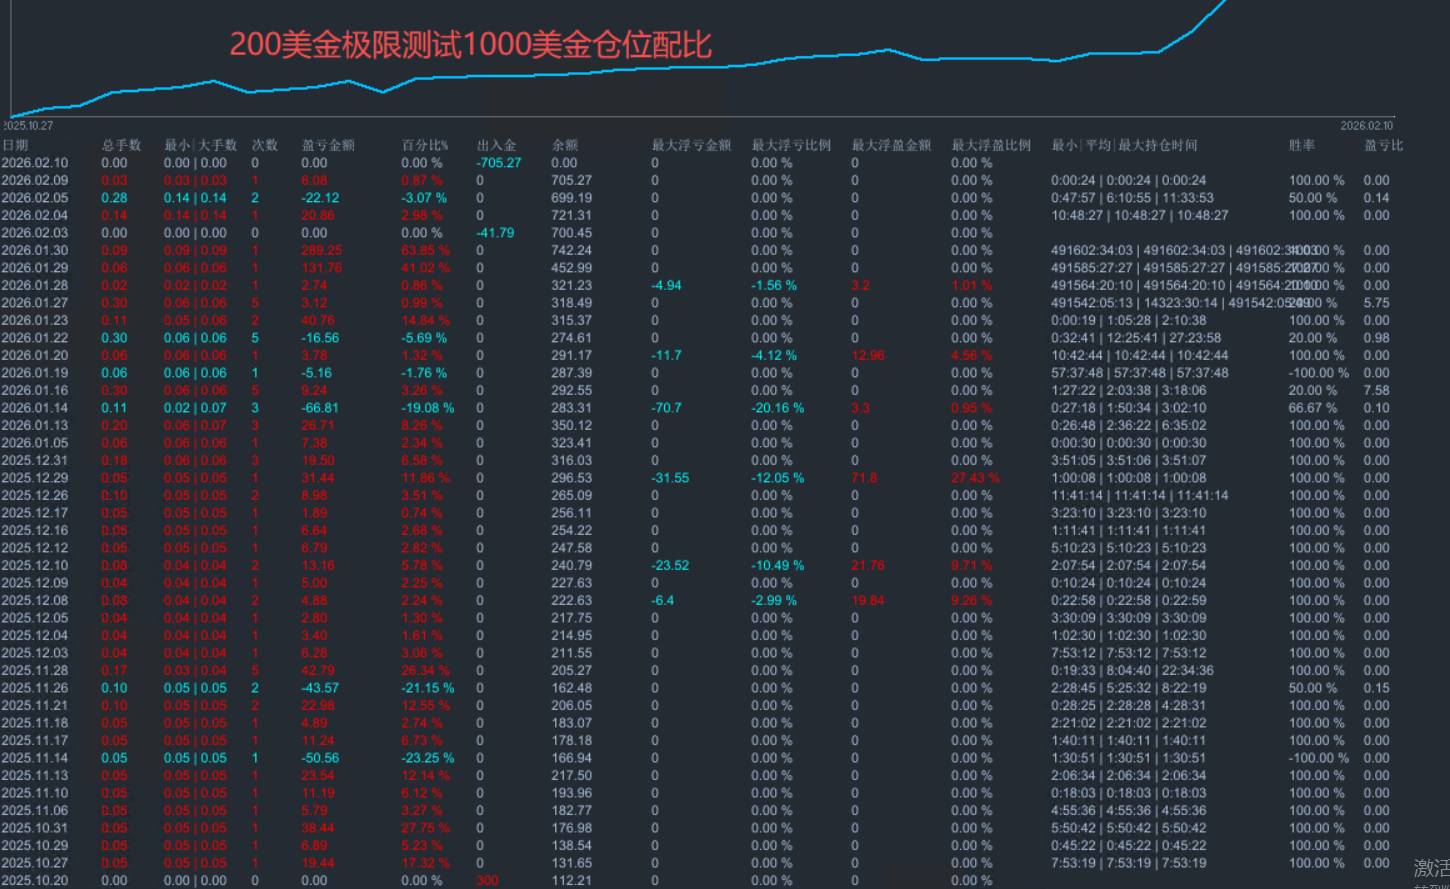The width and height of the screenshot is (1450, 889).
Task: Click the date cell 2025.10.20
Action: tap(35, 880)
